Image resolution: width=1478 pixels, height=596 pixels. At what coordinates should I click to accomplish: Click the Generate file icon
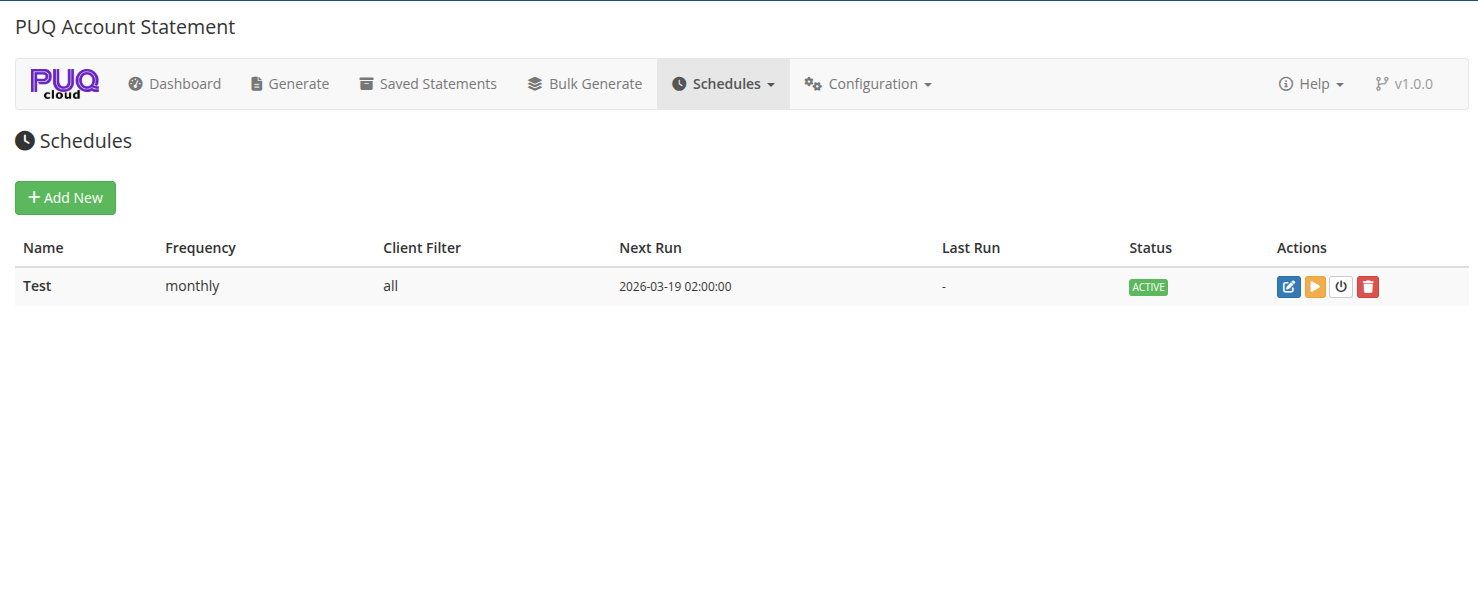pyautogui.click(x=256, y=84)
